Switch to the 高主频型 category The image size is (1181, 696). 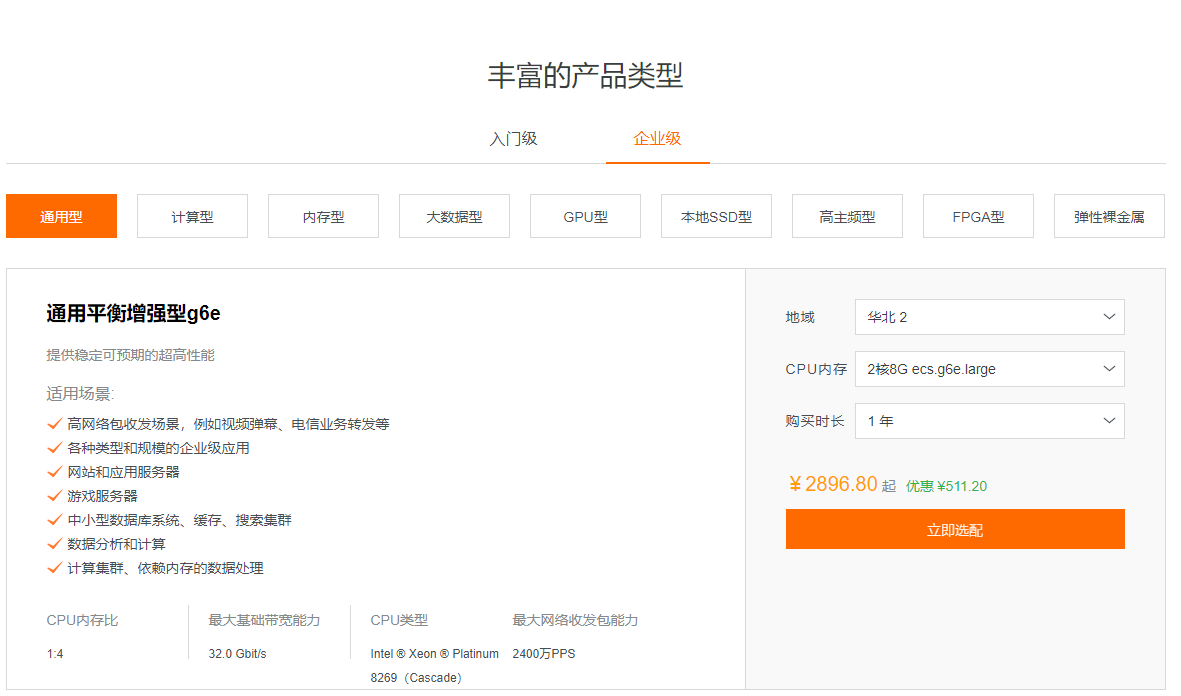pos(847,216)
